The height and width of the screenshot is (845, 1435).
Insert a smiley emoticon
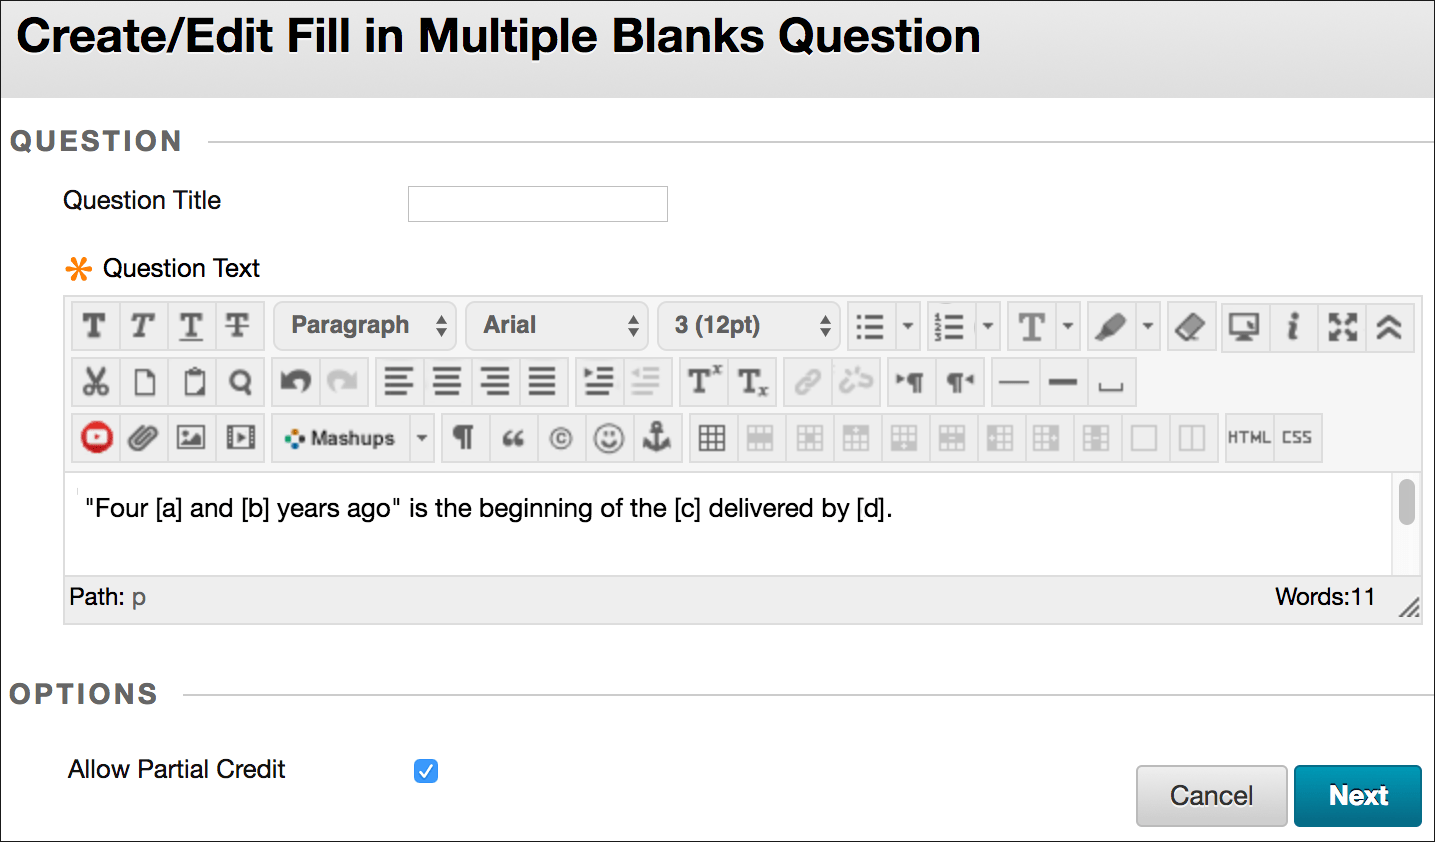pos(609,437)
